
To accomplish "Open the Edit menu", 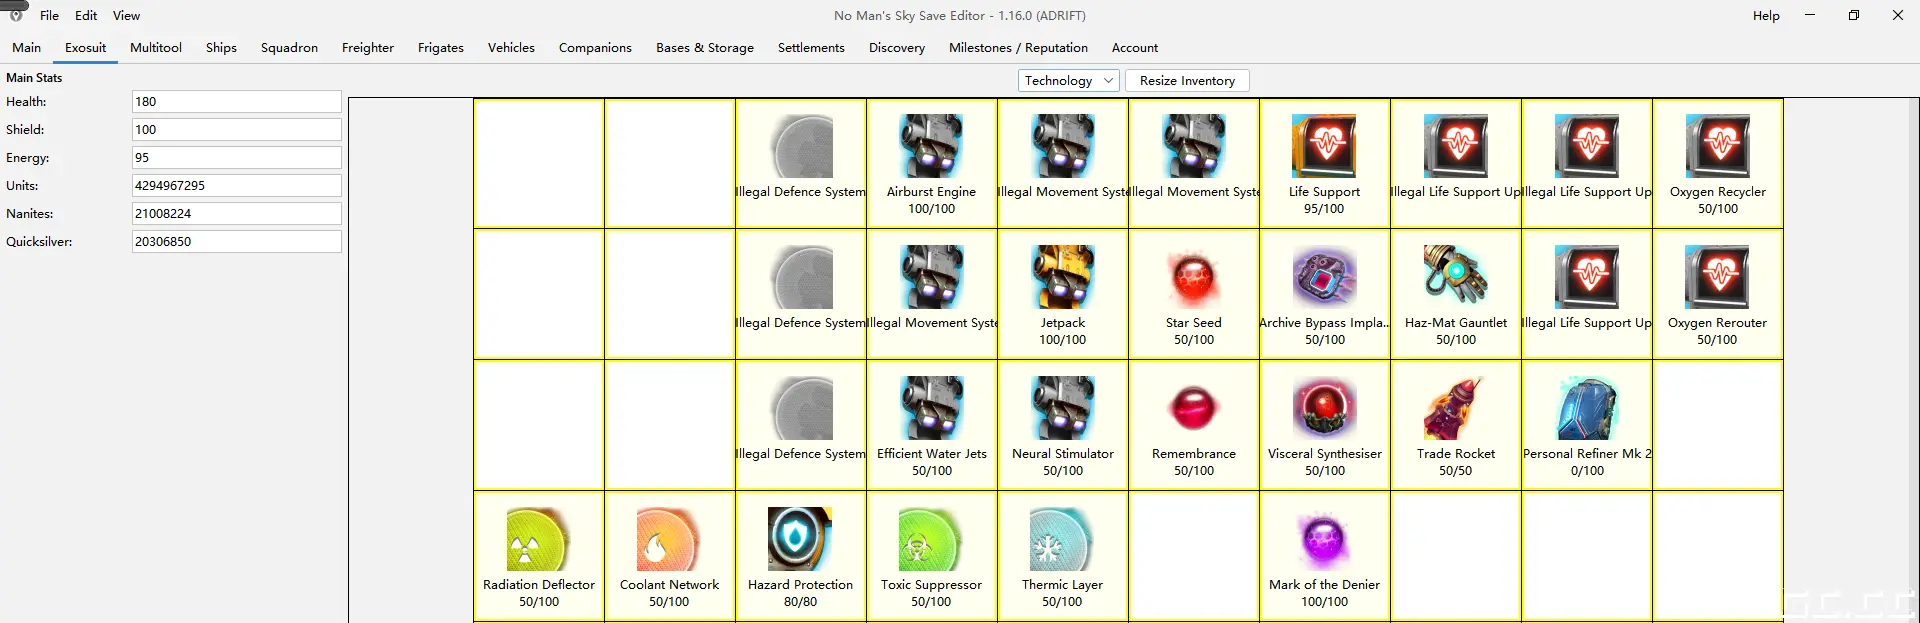I will (86, 15).
